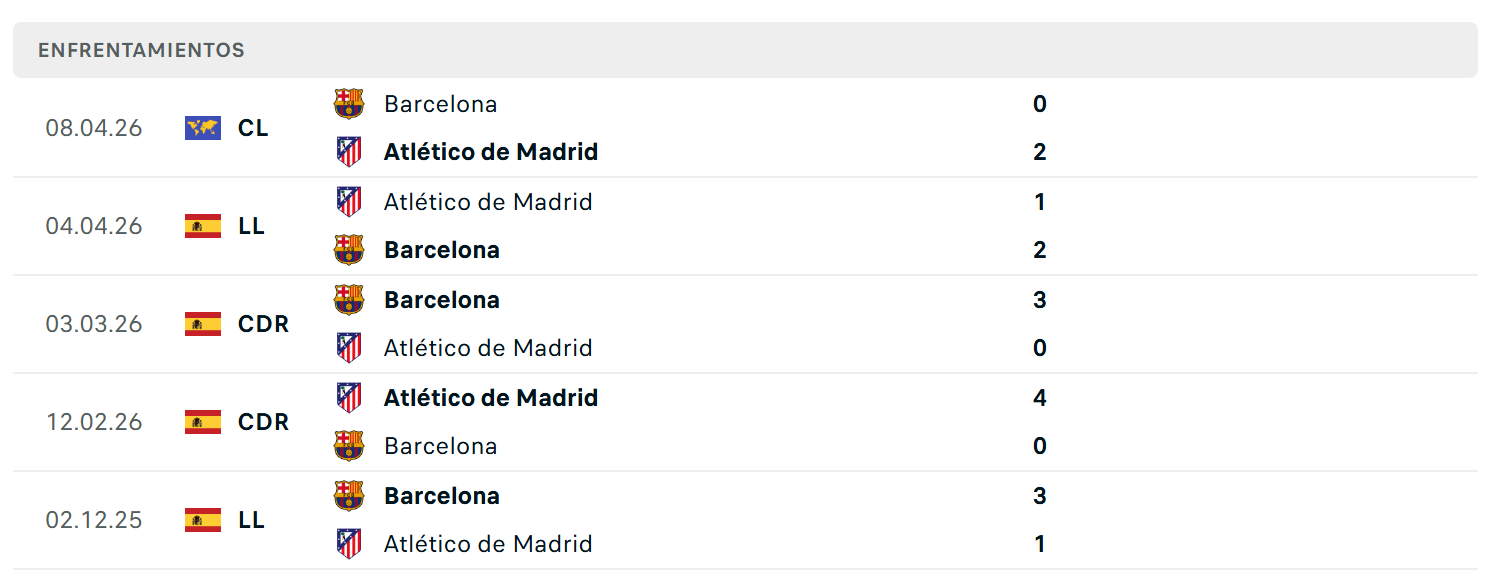Select the CDR label on 03.03.26
This screenshot has width=1491, height=584.
click(264, 324)
